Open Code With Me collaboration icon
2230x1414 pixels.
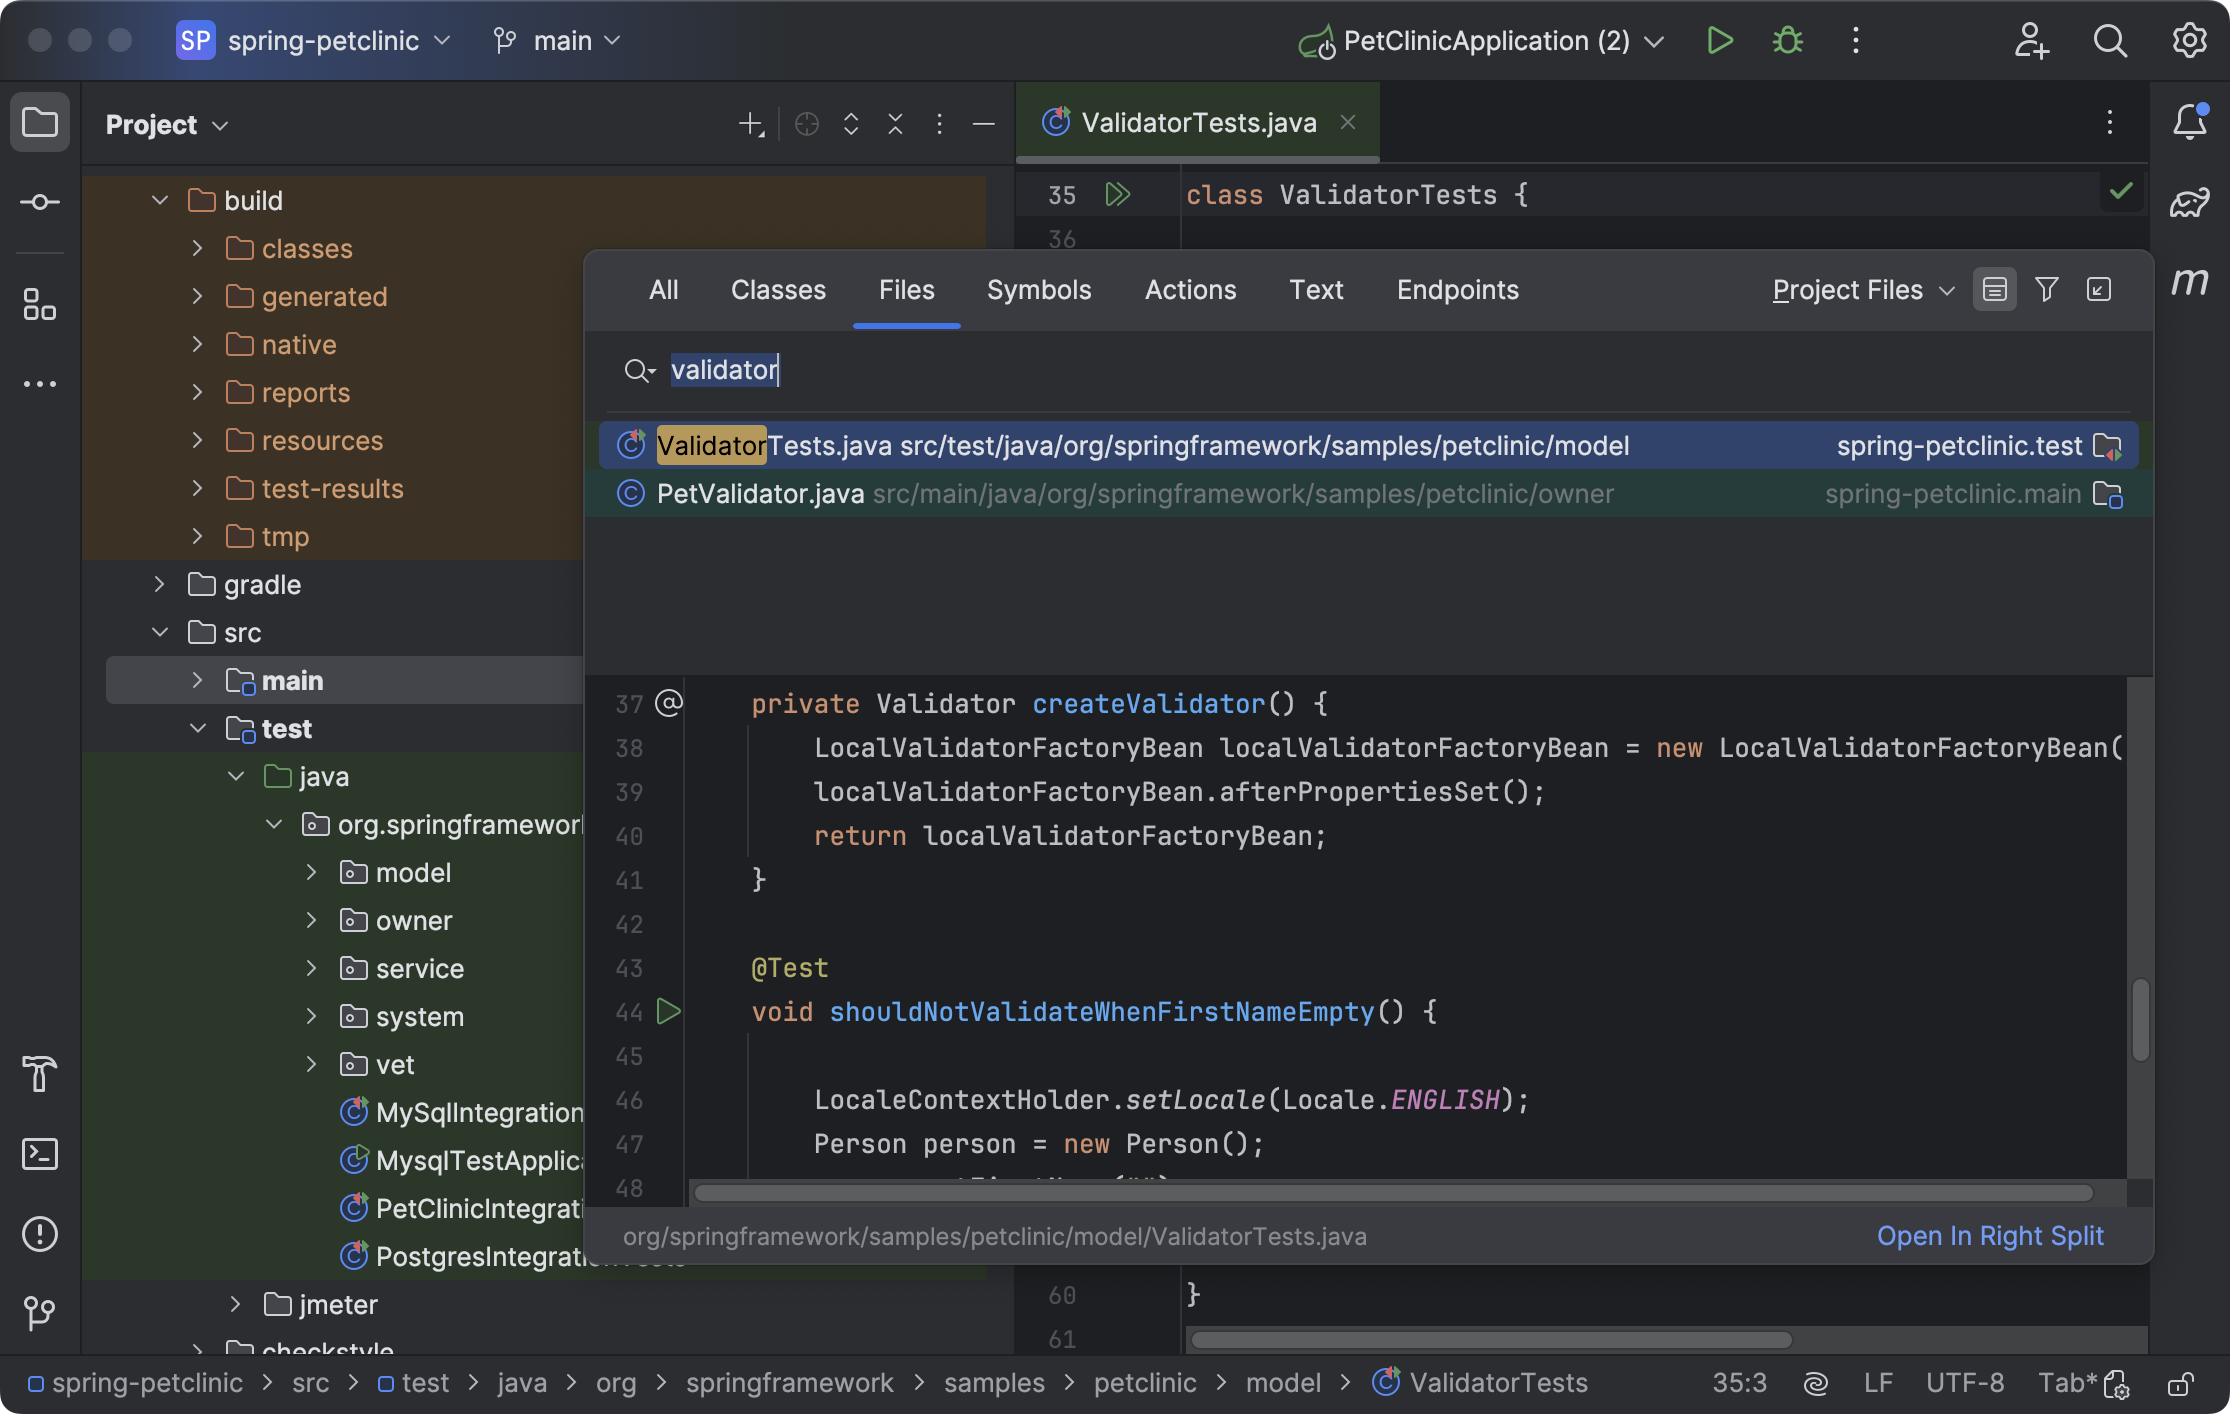[2032, 40]
